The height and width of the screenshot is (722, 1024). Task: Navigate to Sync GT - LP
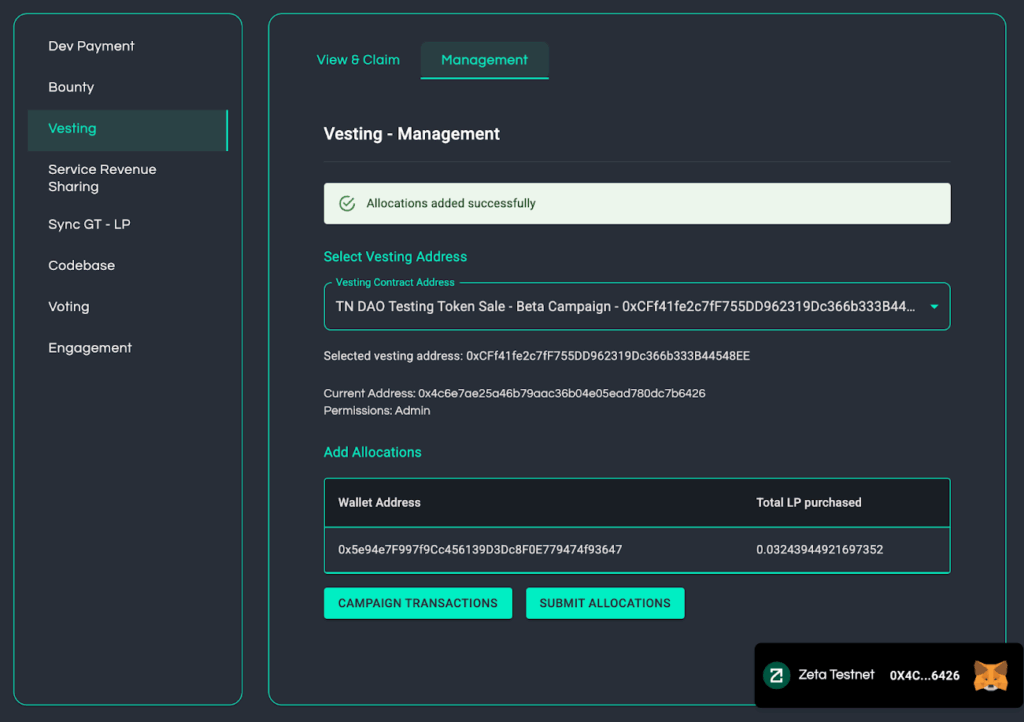pyautogui.click(x=89, y=224)
